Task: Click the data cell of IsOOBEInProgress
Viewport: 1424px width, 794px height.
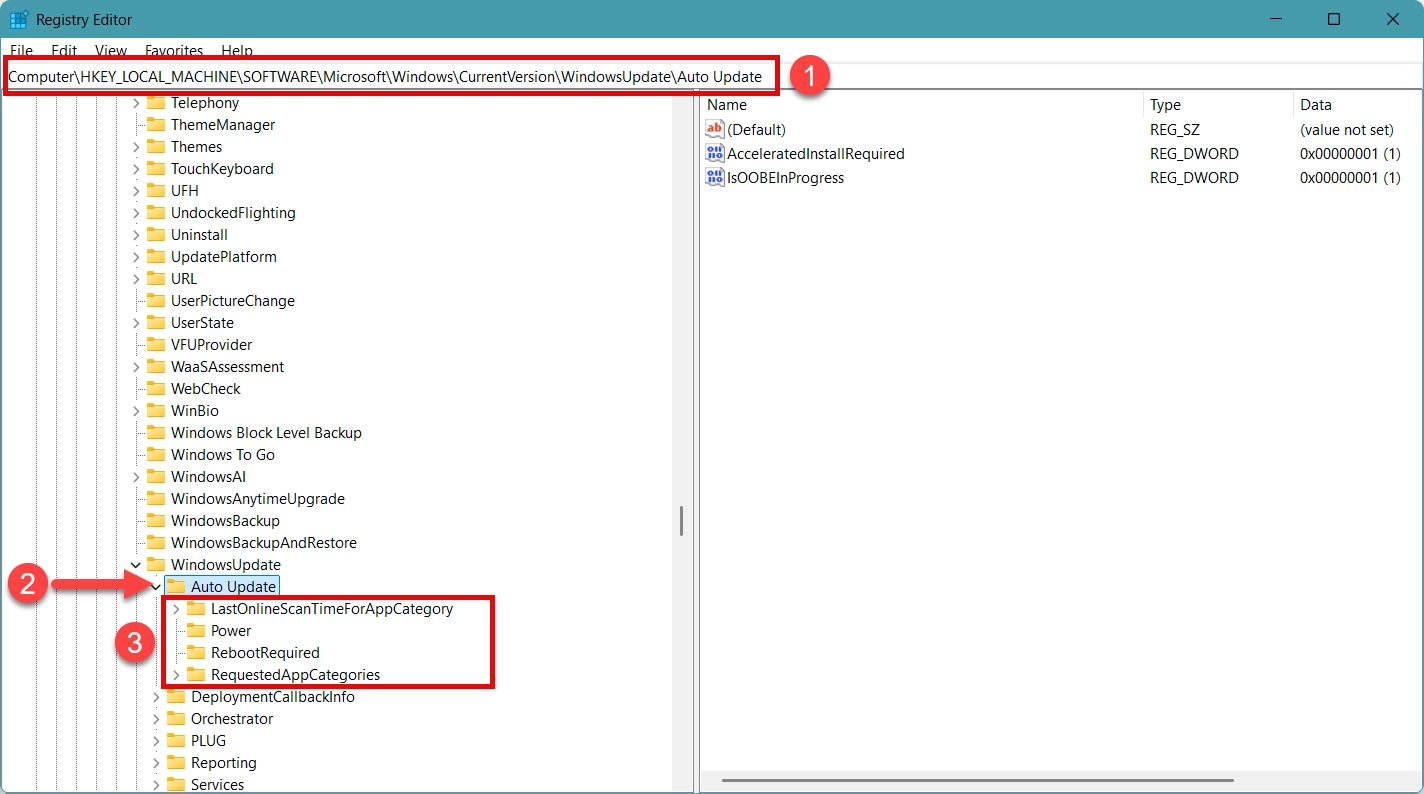Action: 1350,178
